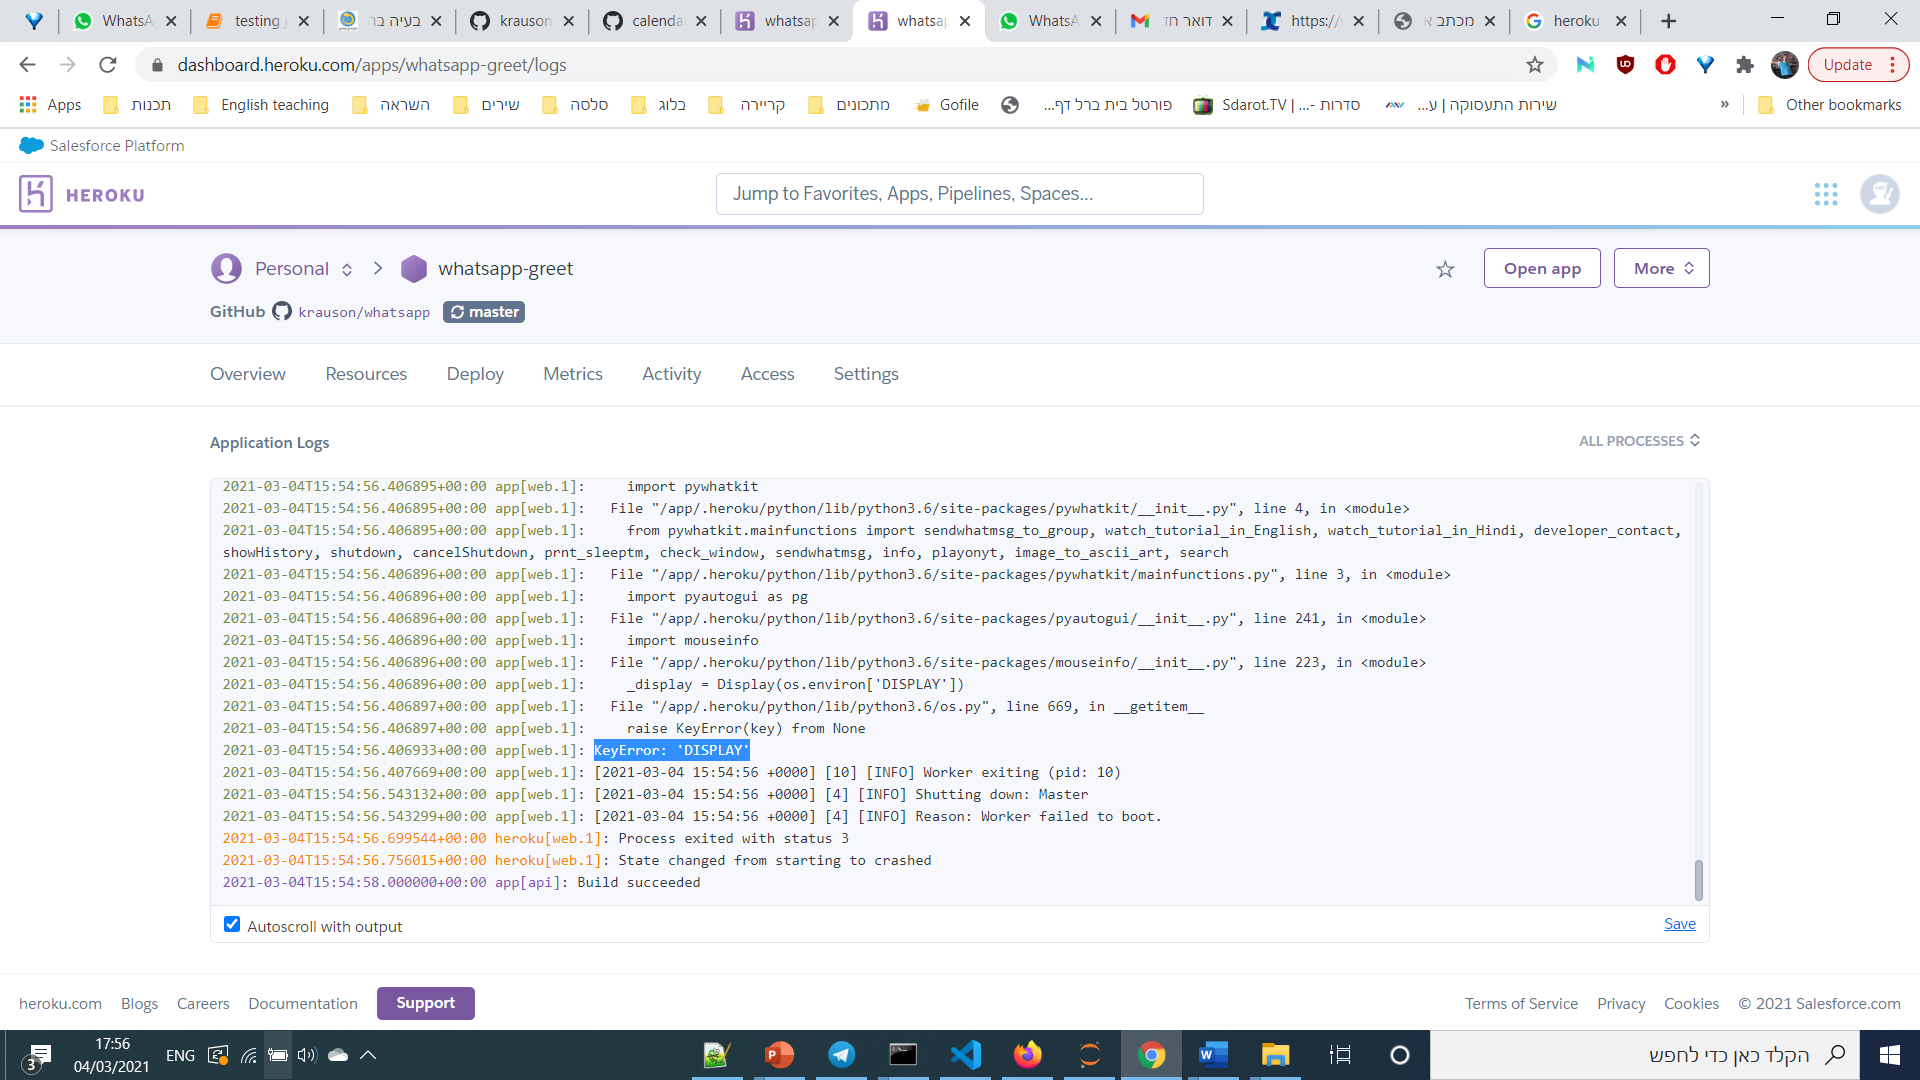This screenshot has height=1080, width=1920.
Task: Reload the current browser page
Action: click(x=108, y=65)
